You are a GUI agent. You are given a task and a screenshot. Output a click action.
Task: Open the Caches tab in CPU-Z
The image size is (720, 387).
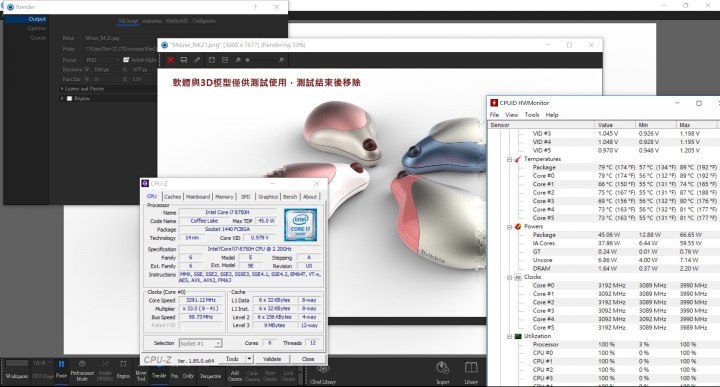coord(173,196)
